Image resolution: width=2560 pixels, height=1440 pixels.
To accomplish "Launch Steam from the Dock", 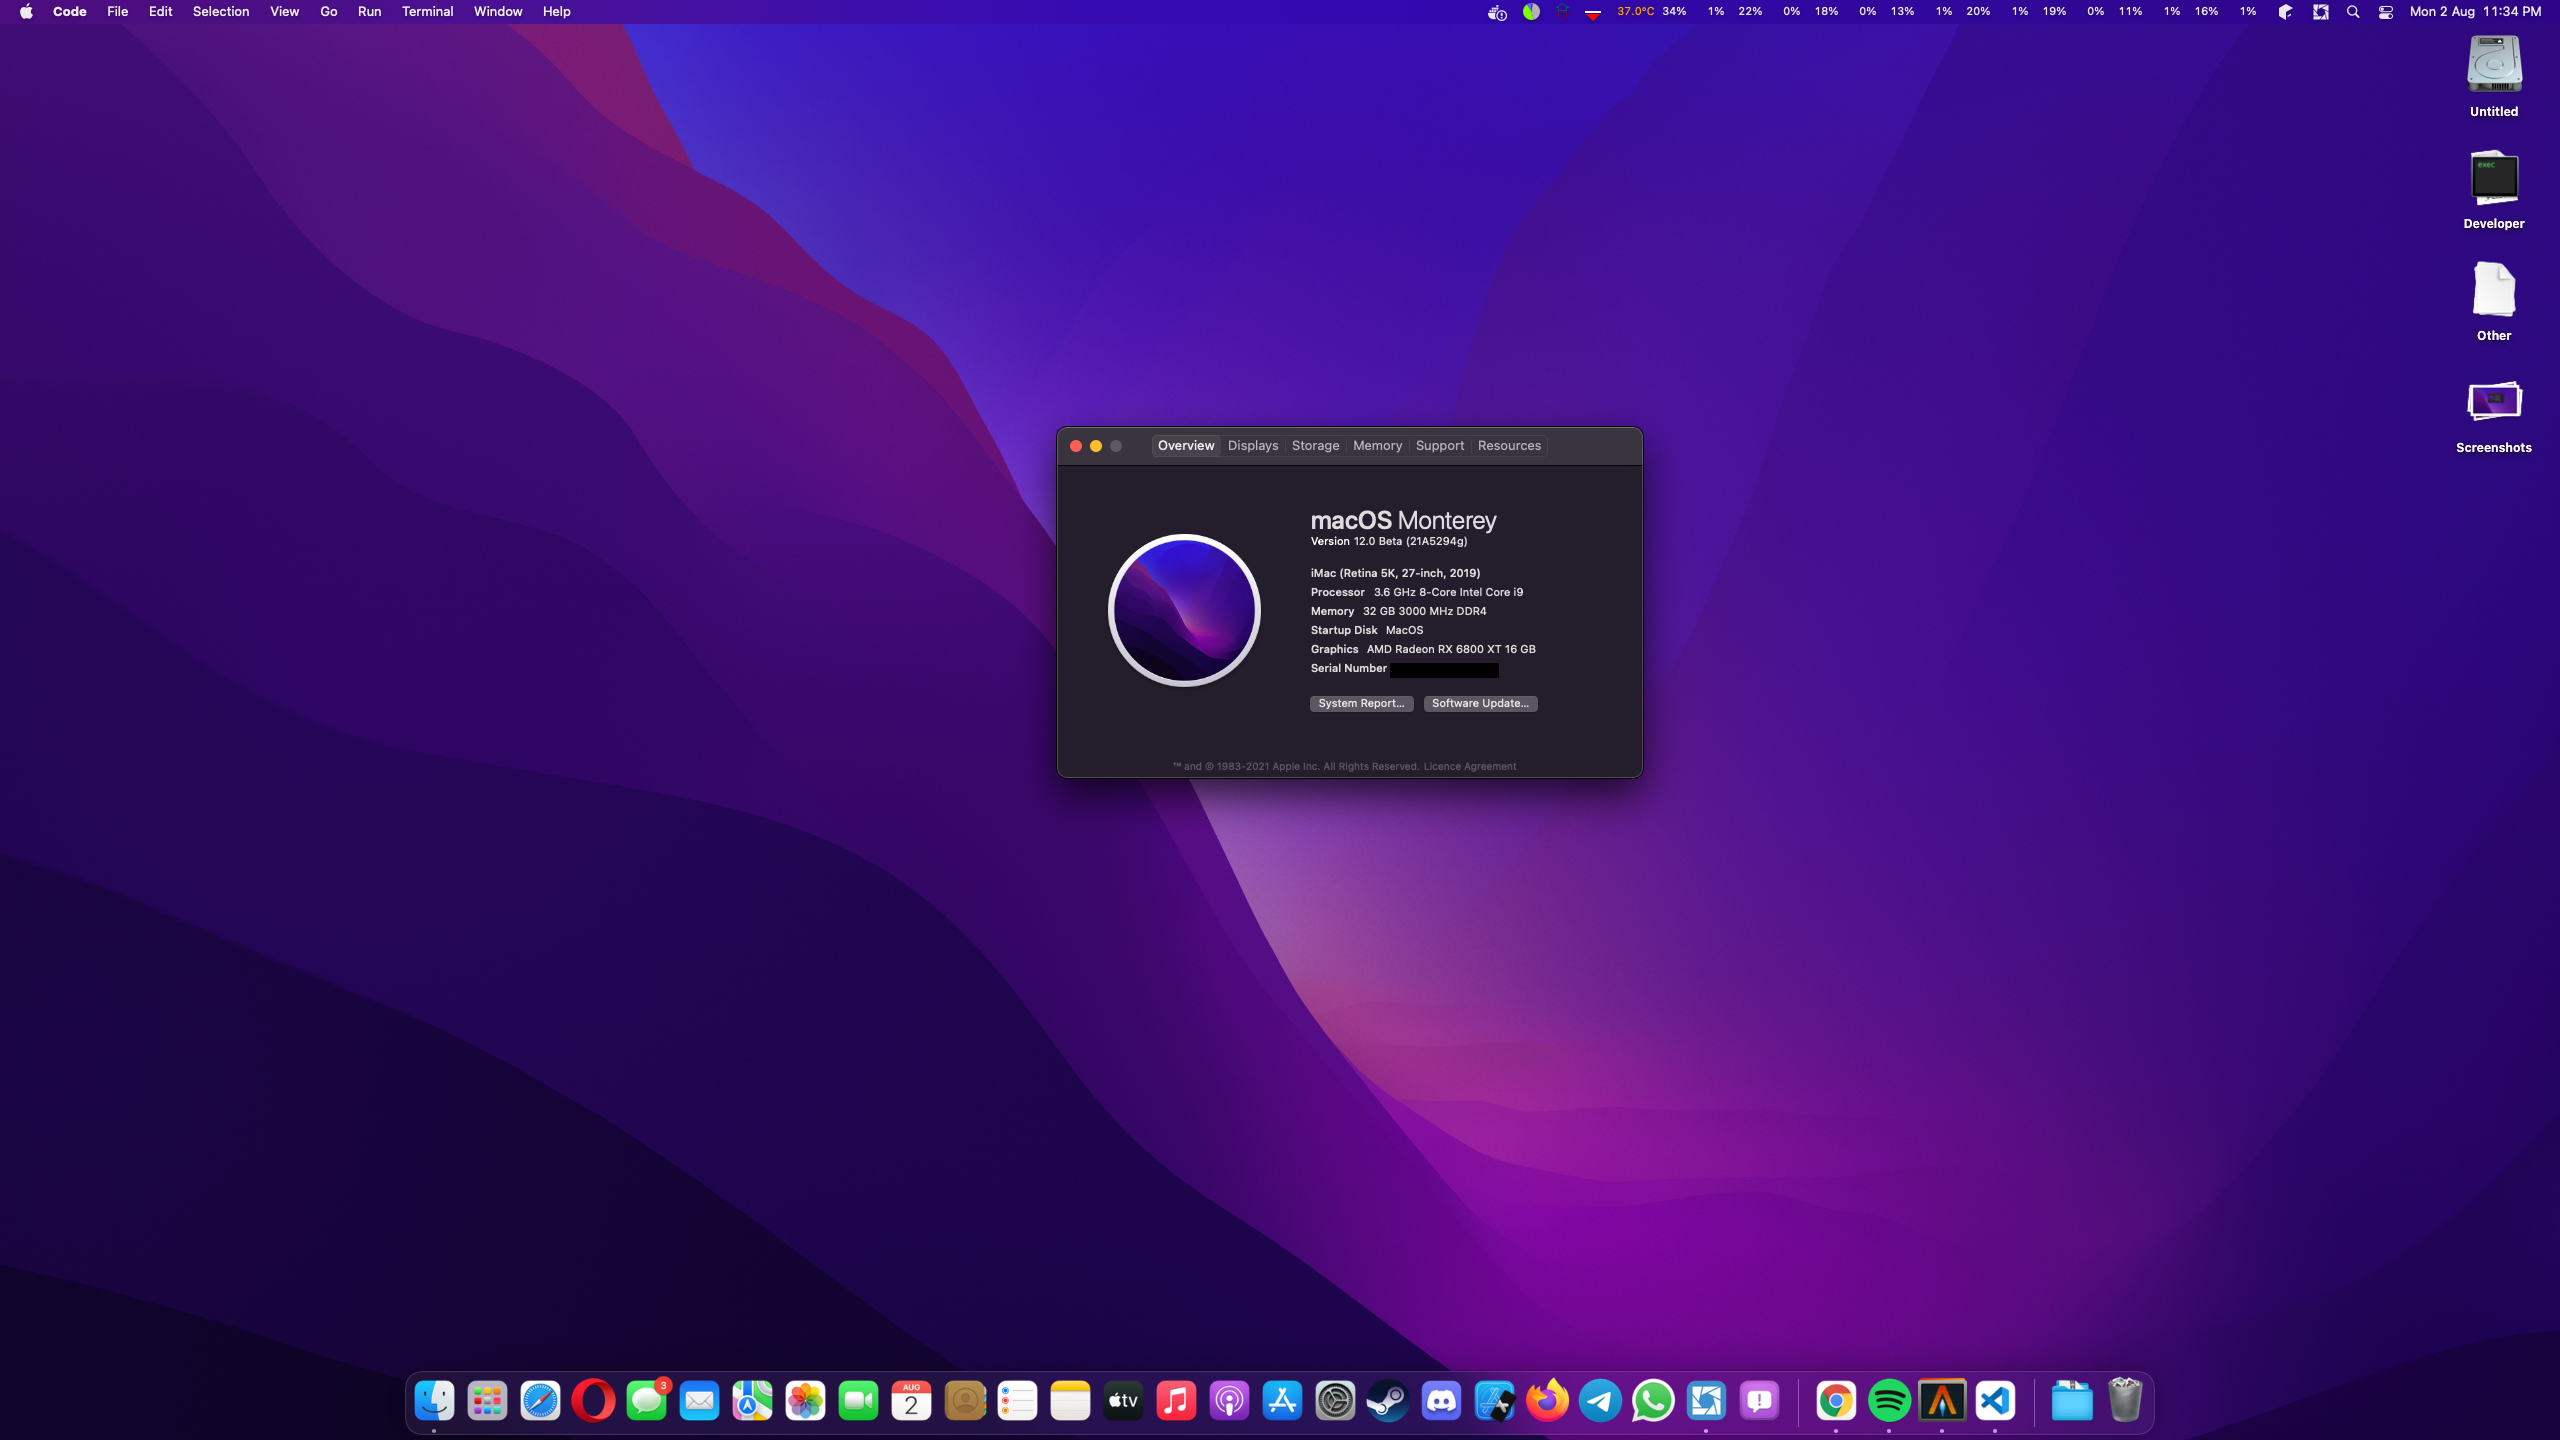I will [1388, 1401].
